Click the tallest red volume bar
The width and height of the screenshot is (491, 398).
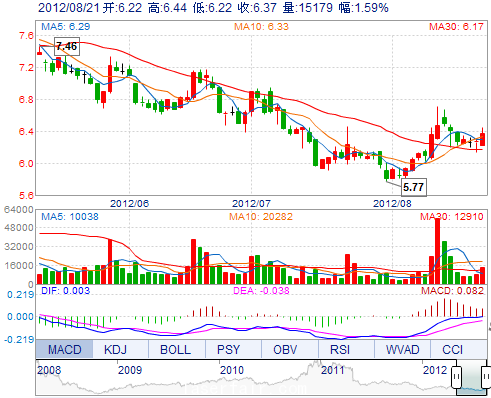tap(437, 251)
